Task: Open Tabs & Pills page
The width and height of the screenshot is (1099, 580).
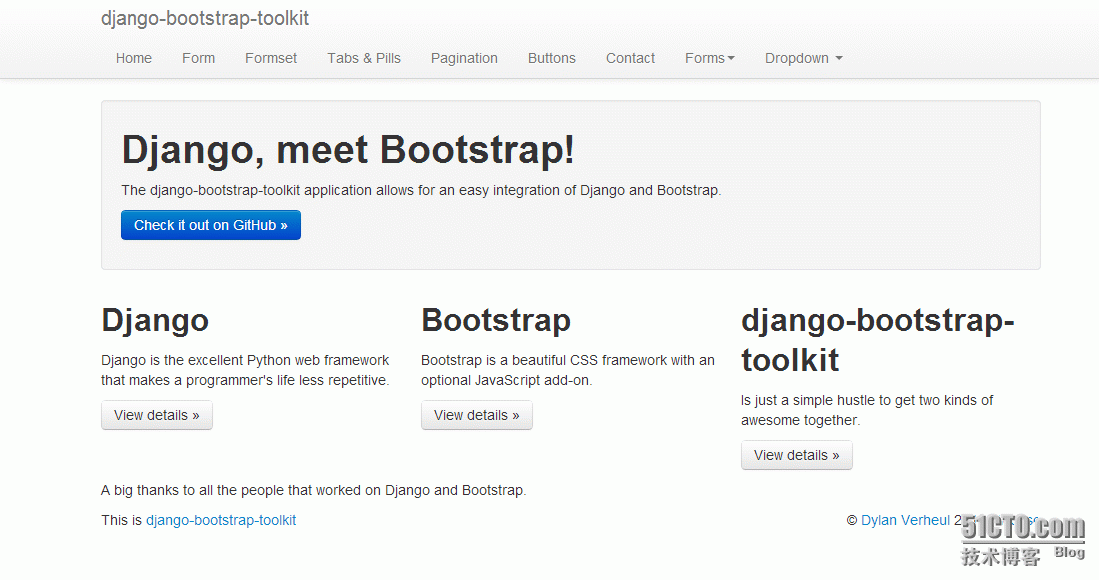Action: pos(364,58)
